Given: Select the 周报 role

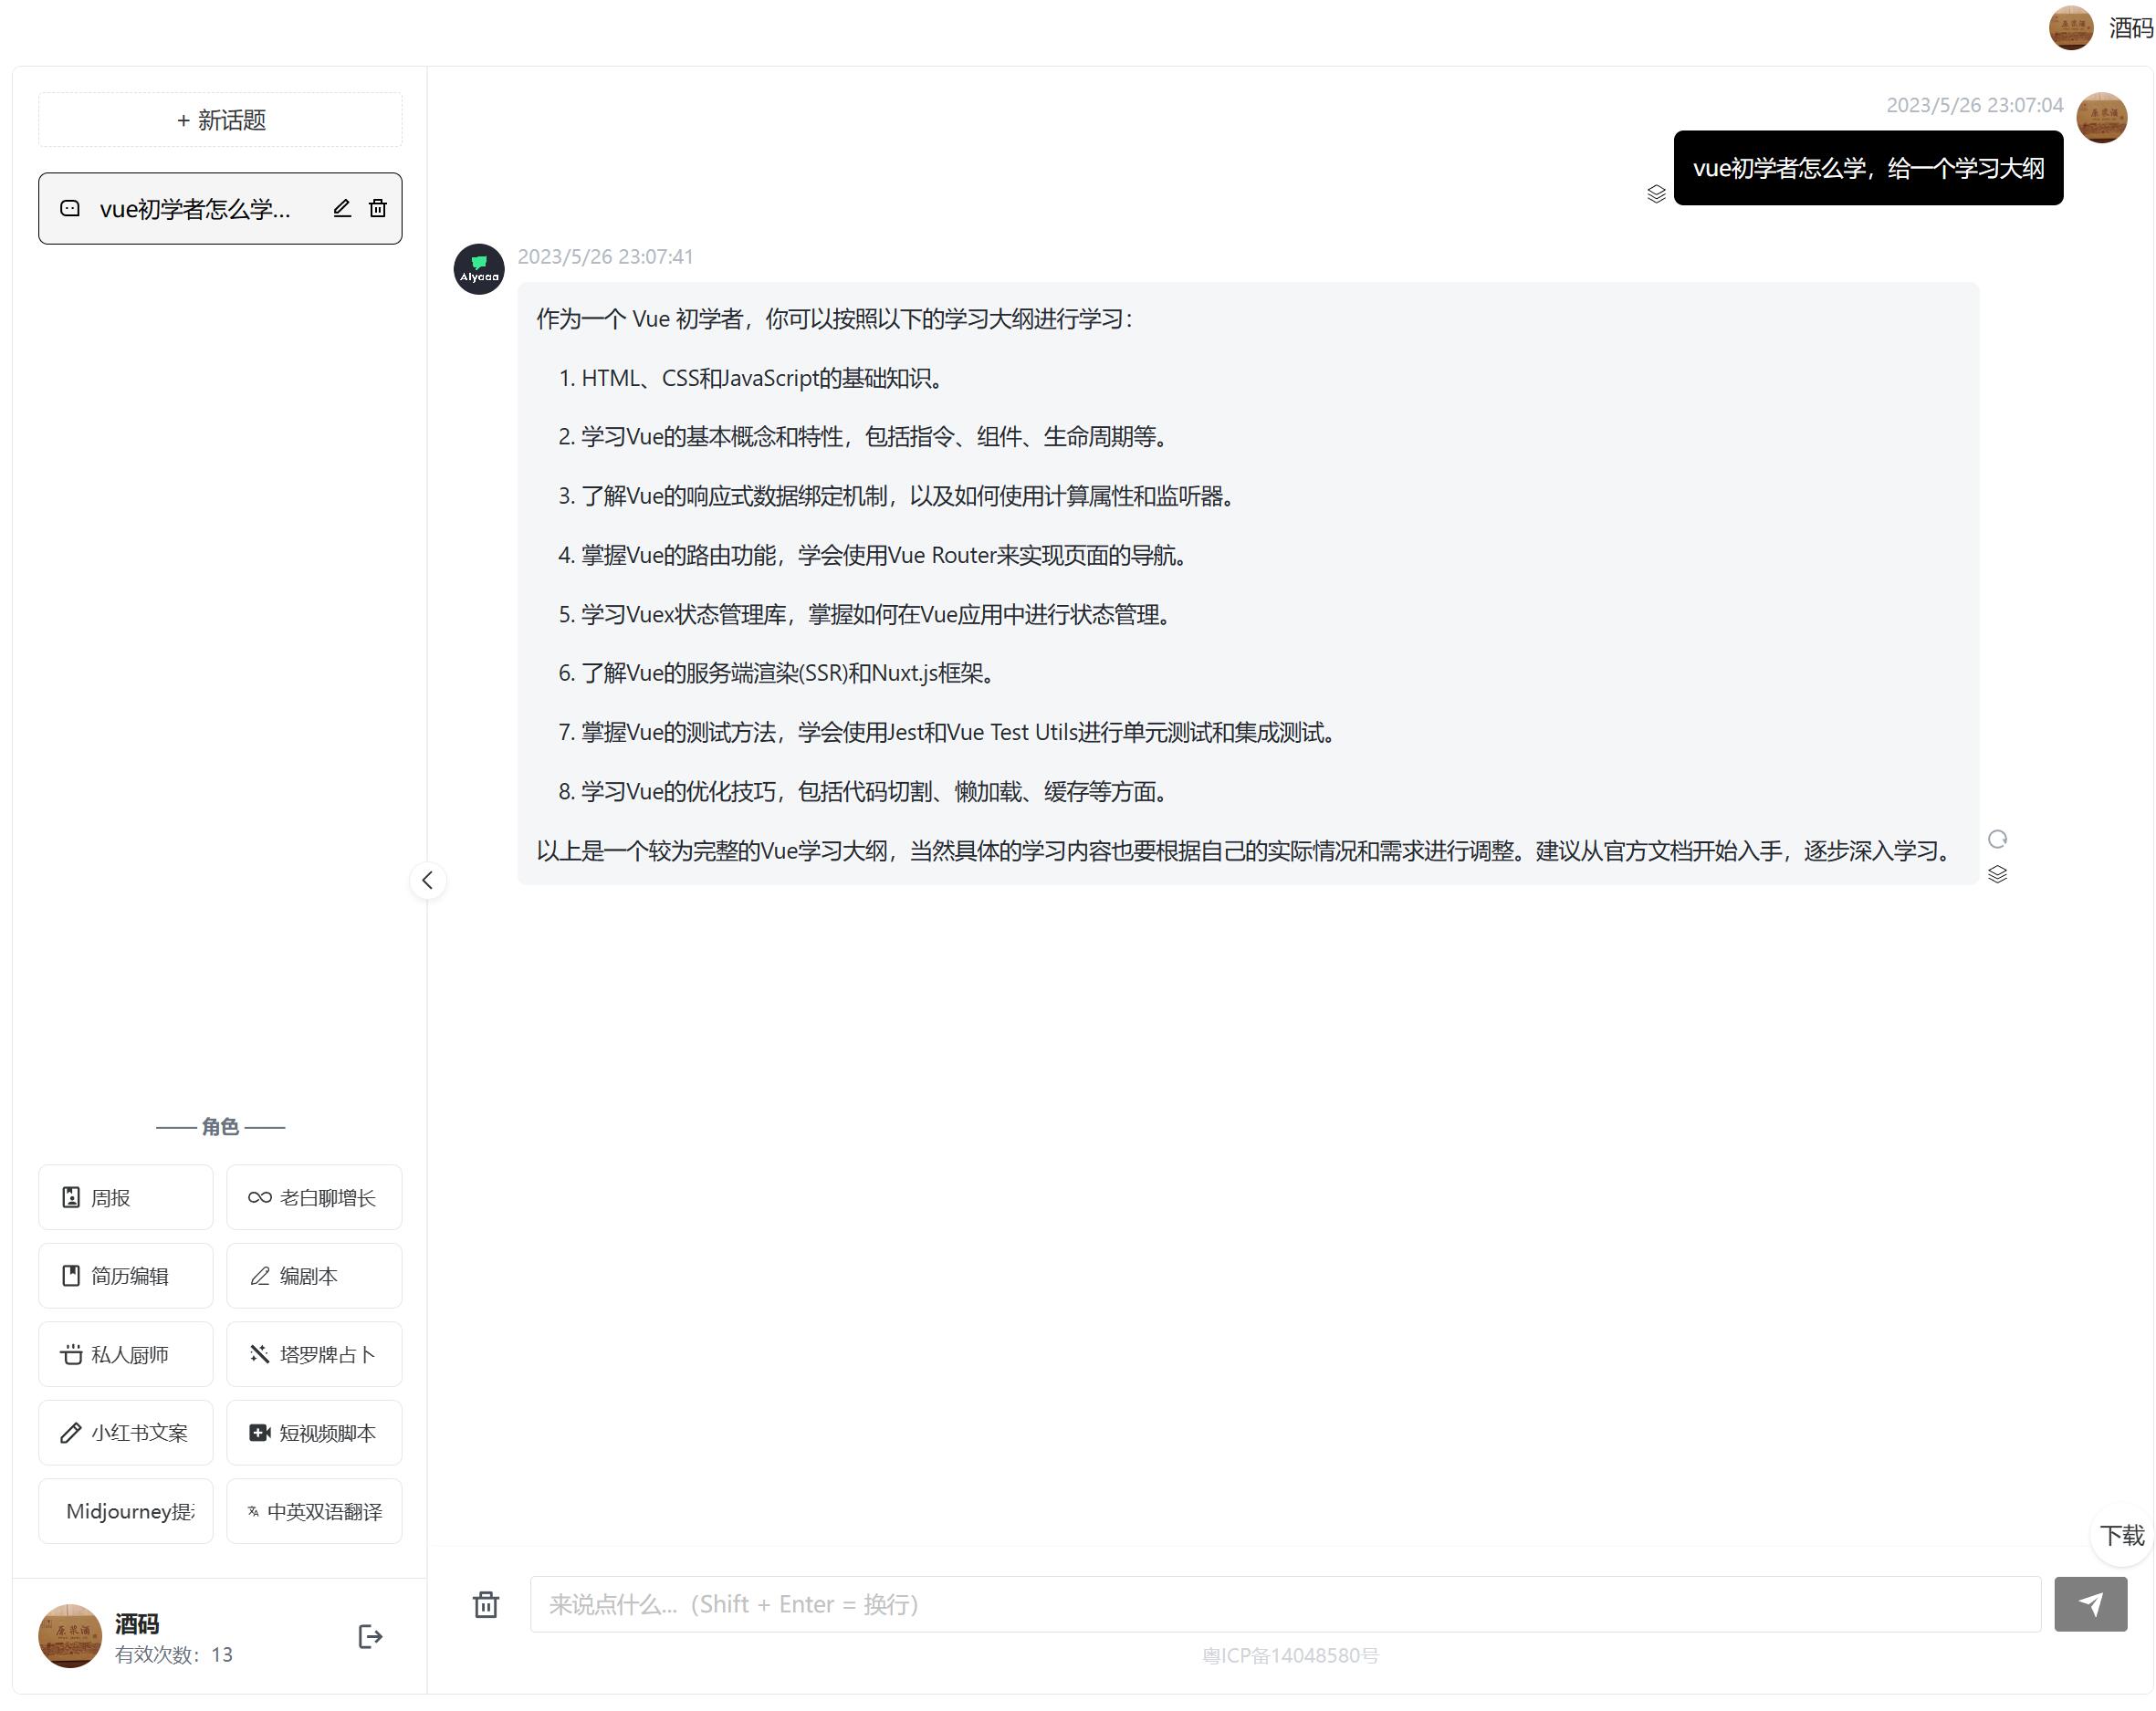Looking at the screenshot, I should pos(125,1197).
